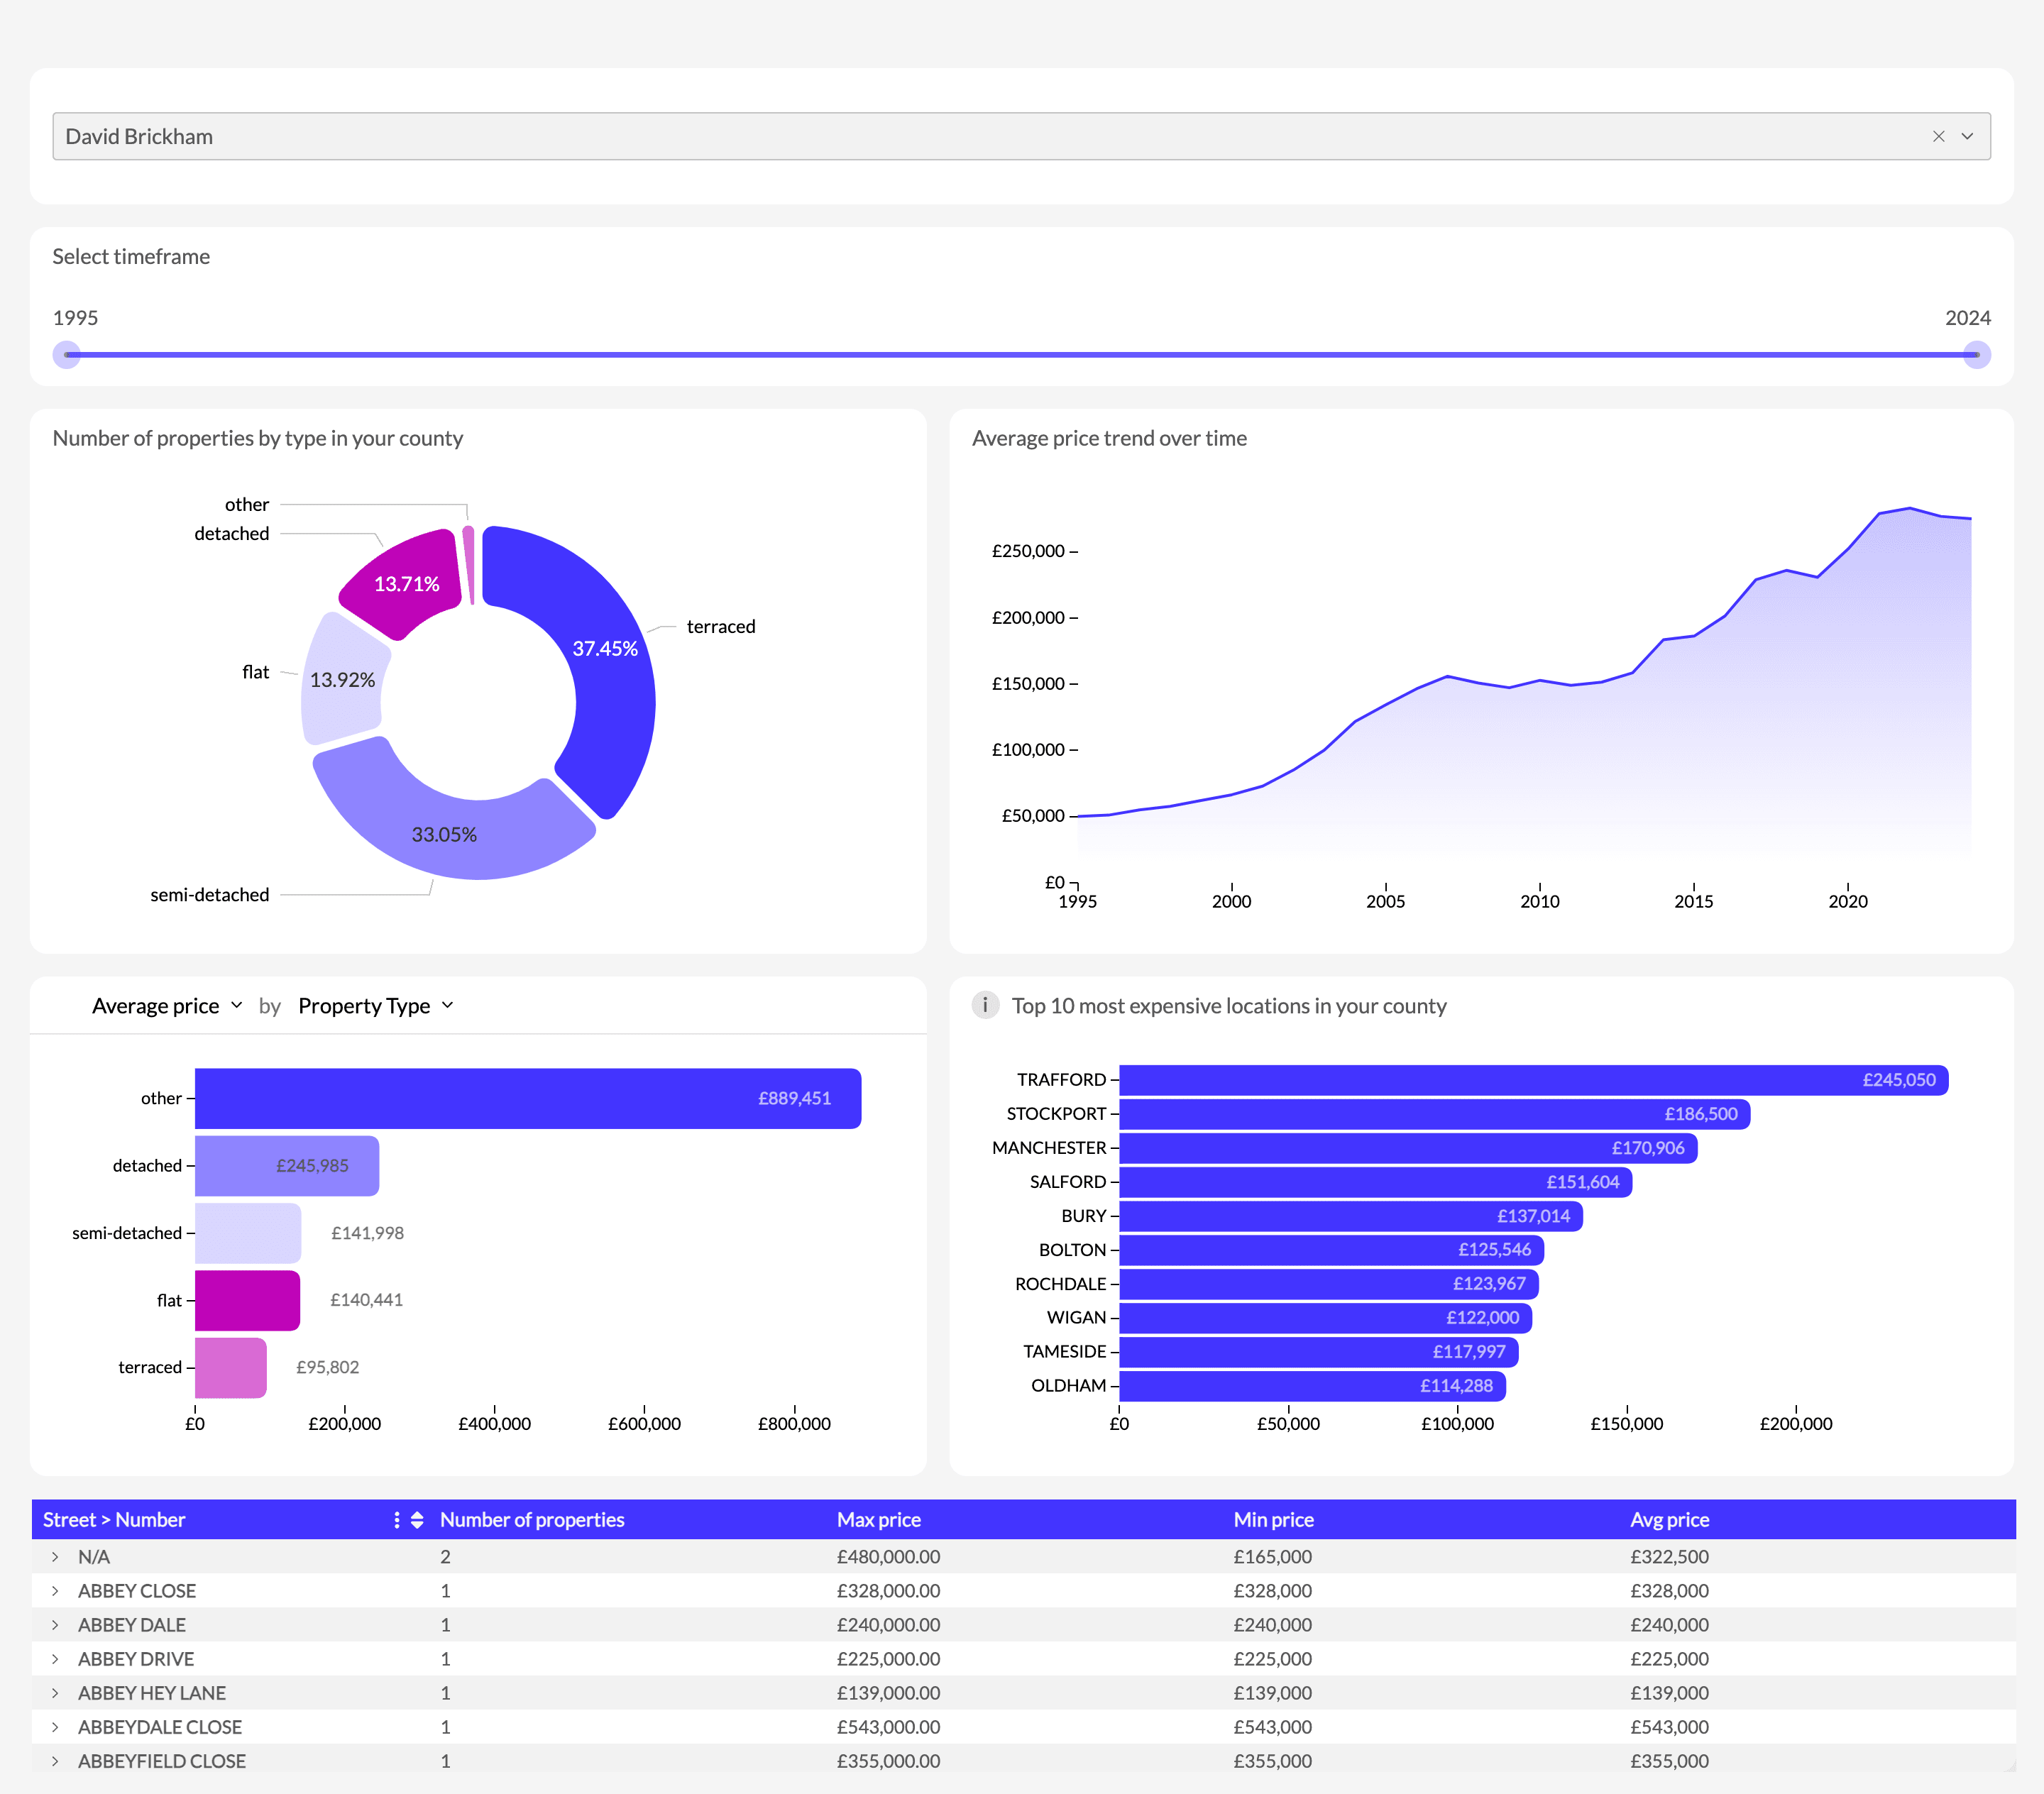2044x1794 pixels.
Task: Click the Number of properties column header
Action: click(532, 1520)
